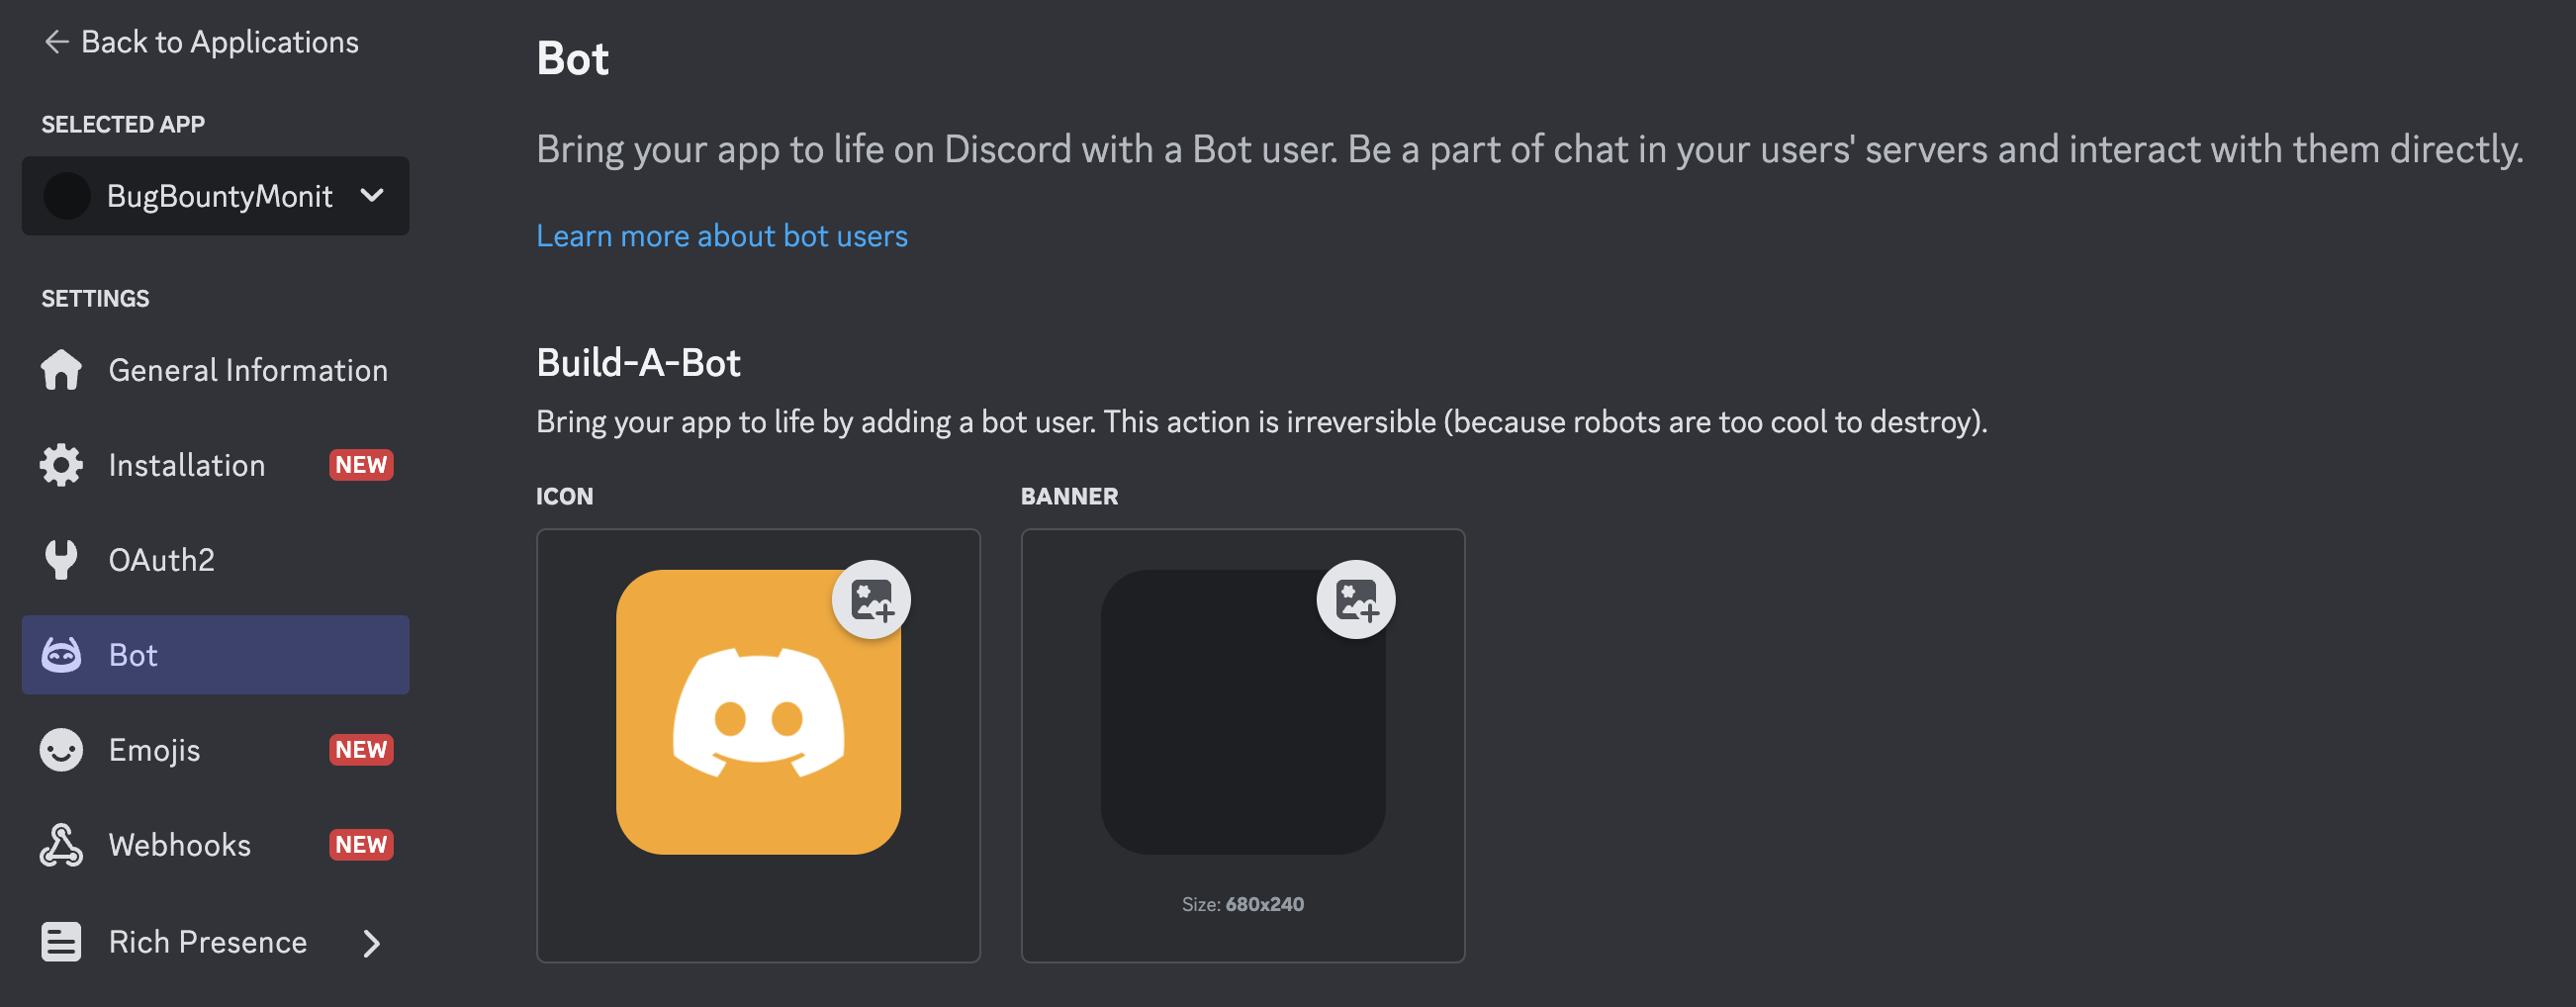2576x1007 pixels.
Task: Click the back arrow beside Back to Applications
Action: pos(56,42)
